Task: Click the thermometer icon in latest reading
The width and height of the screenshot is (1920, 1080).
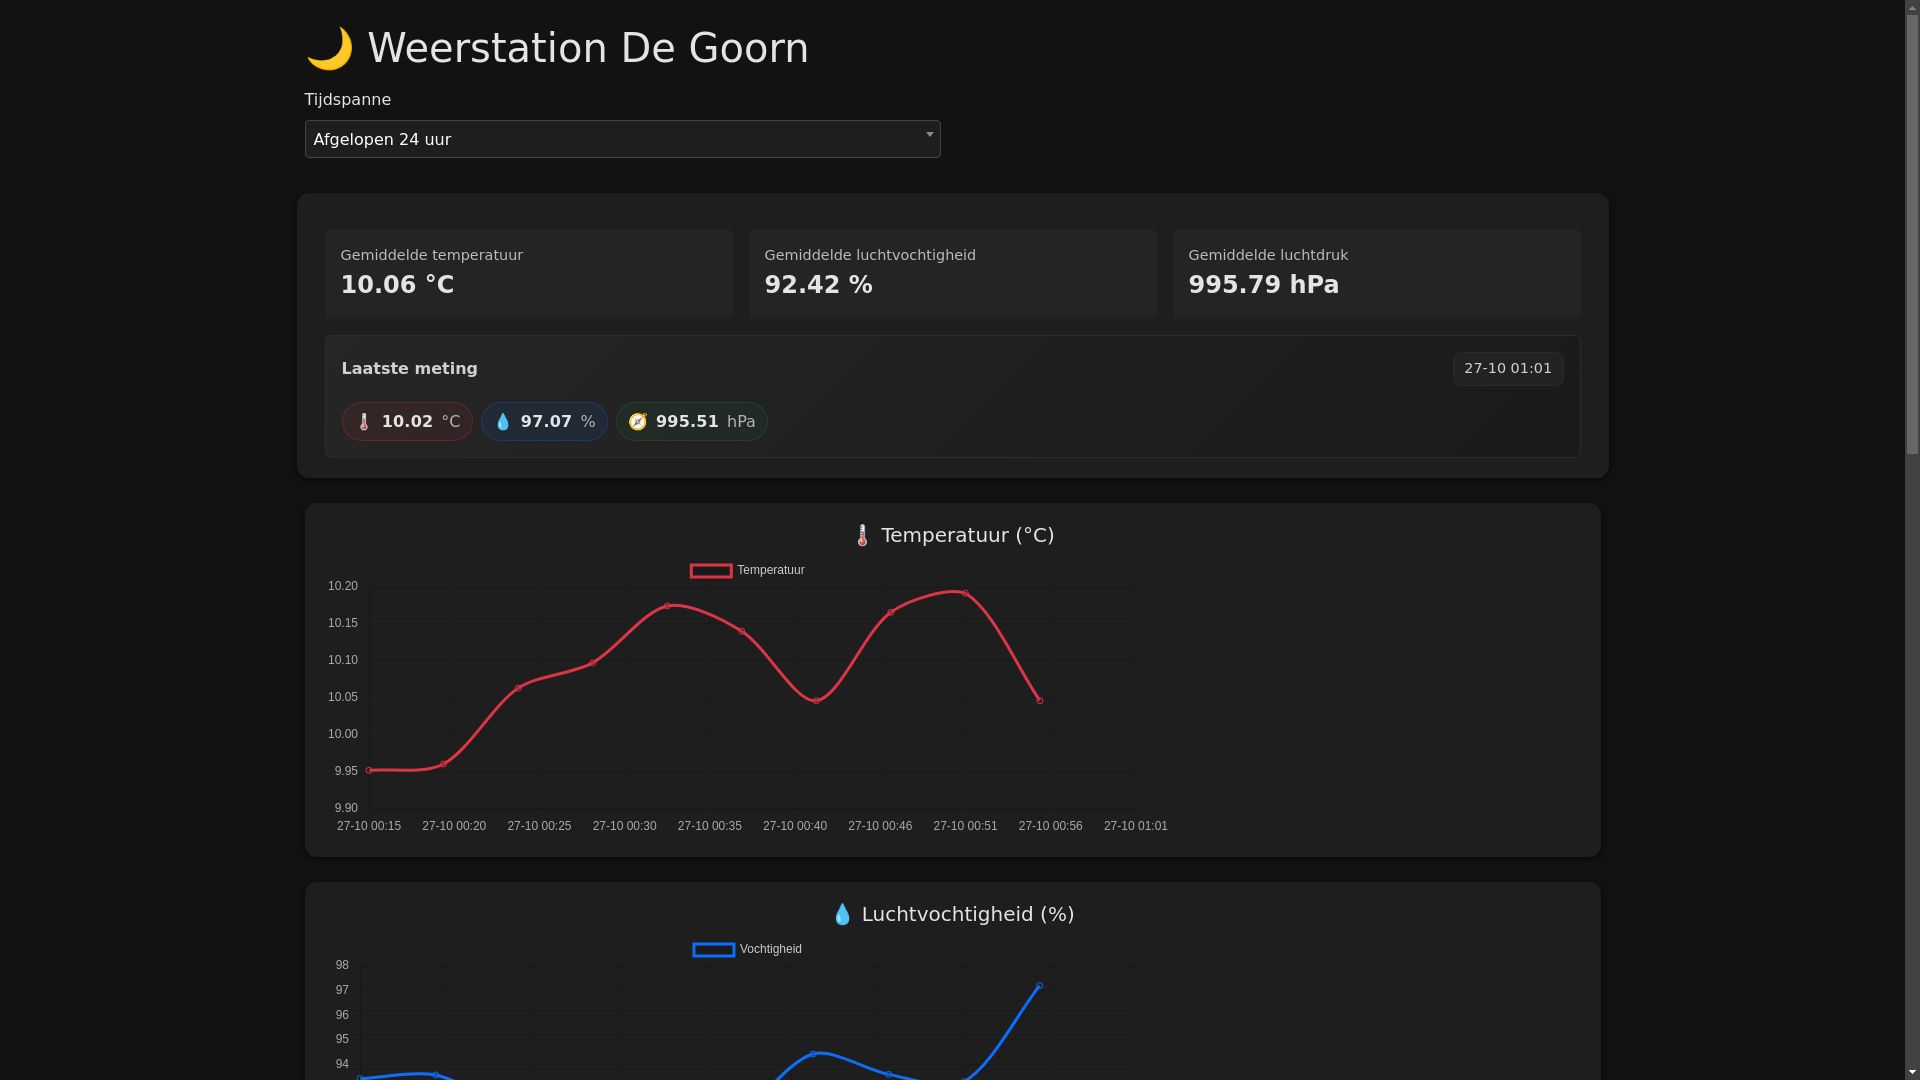Action: click(x=364, y=422)
